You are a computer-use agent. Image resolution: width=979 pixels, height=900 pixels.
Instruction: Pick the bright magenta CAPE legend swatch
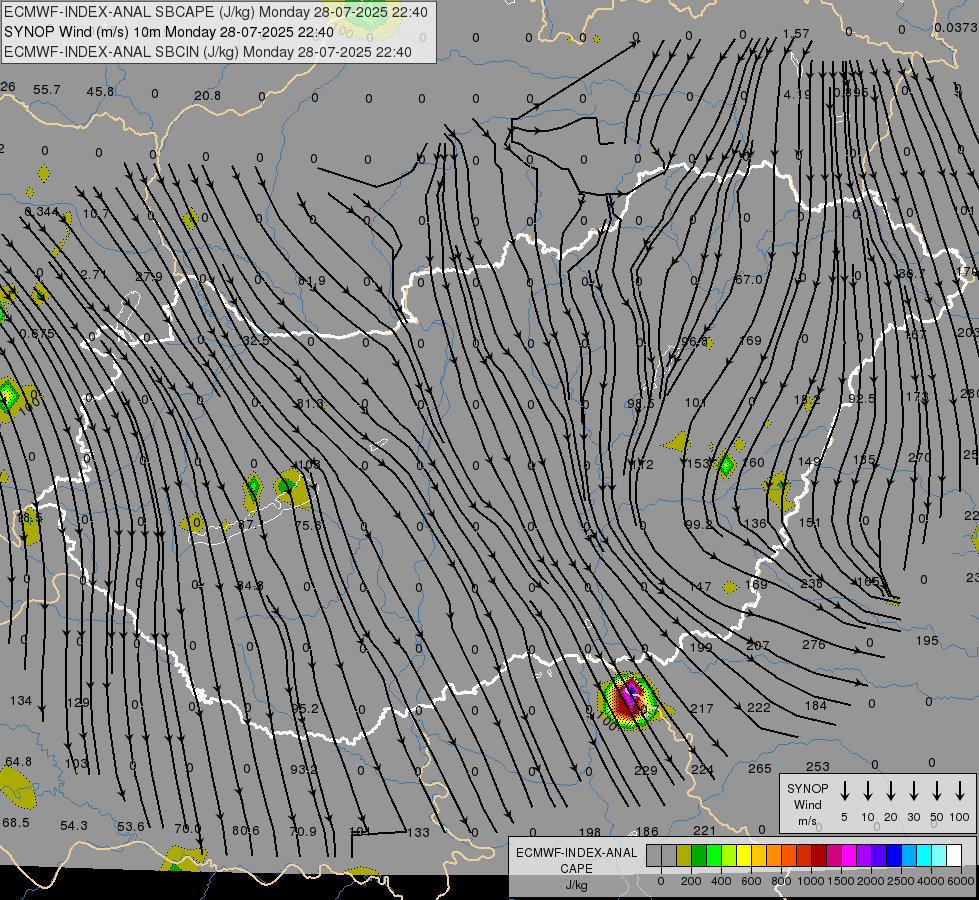849,856
